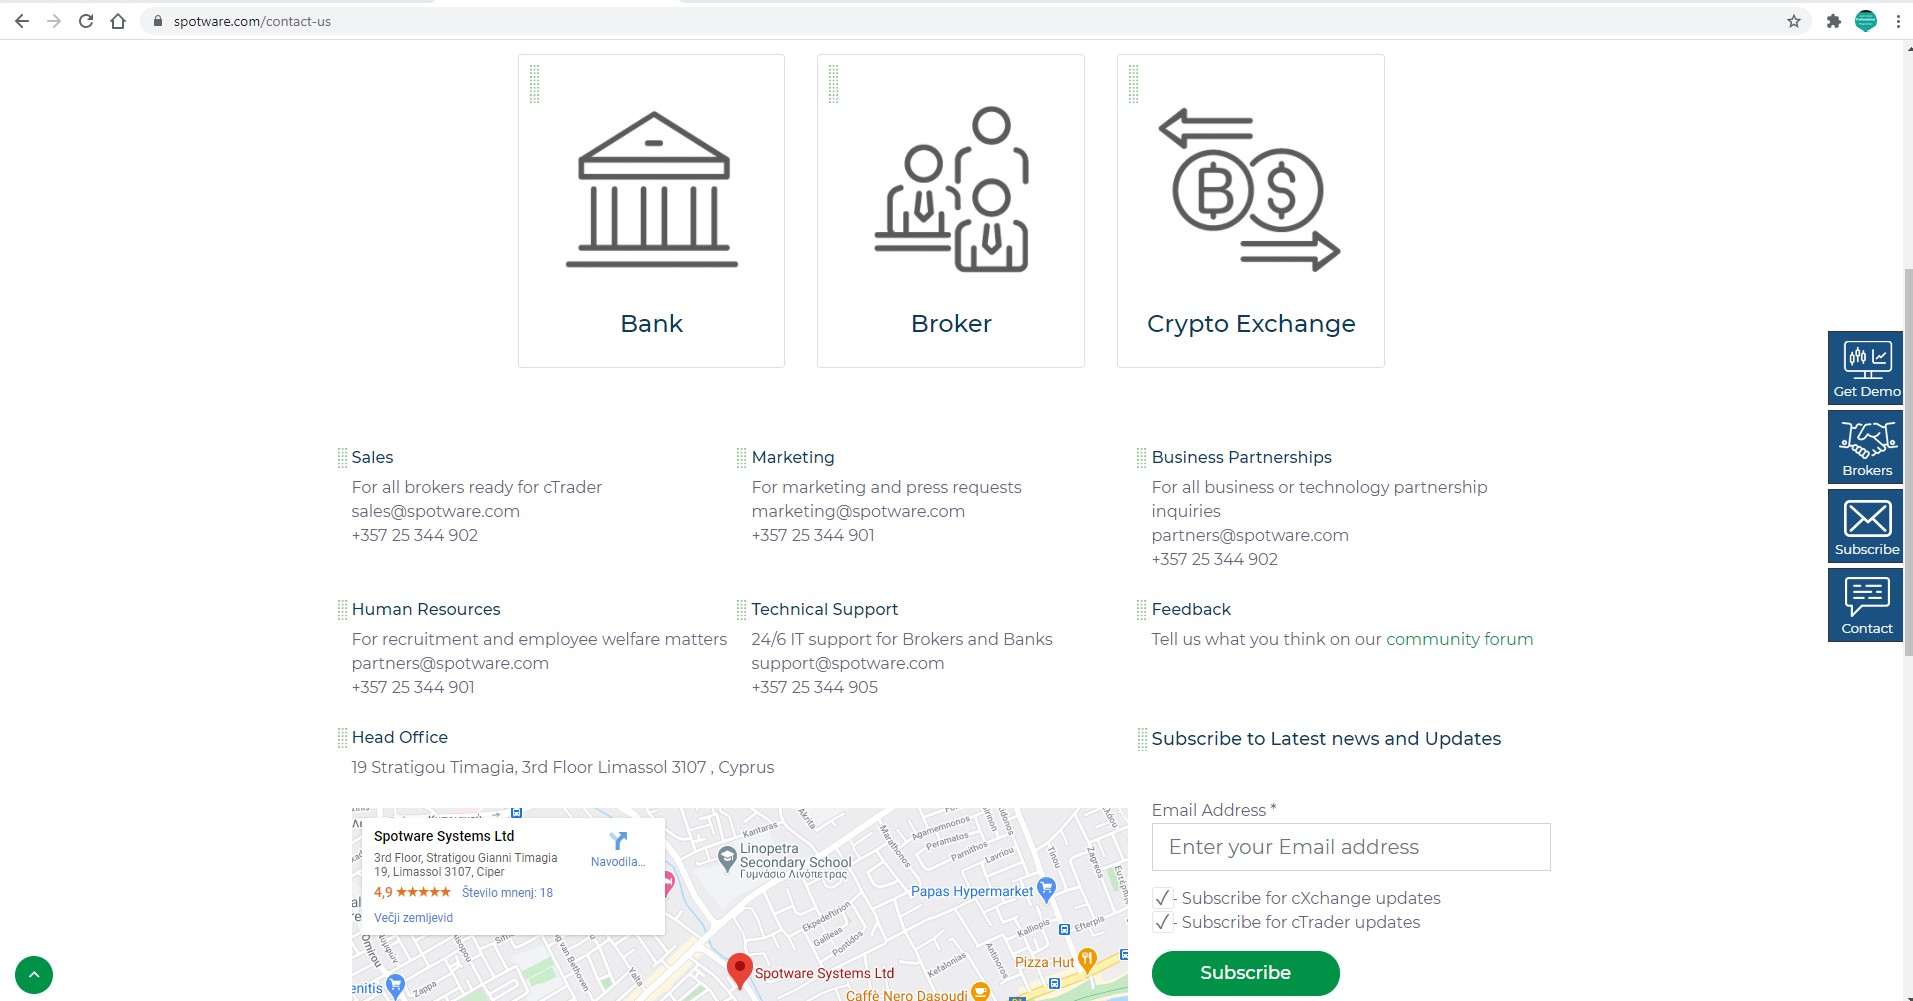Click the Bank card title
Image resolution: width=1913 pixels, height=1001 pixels.
(x=652, y=324)
